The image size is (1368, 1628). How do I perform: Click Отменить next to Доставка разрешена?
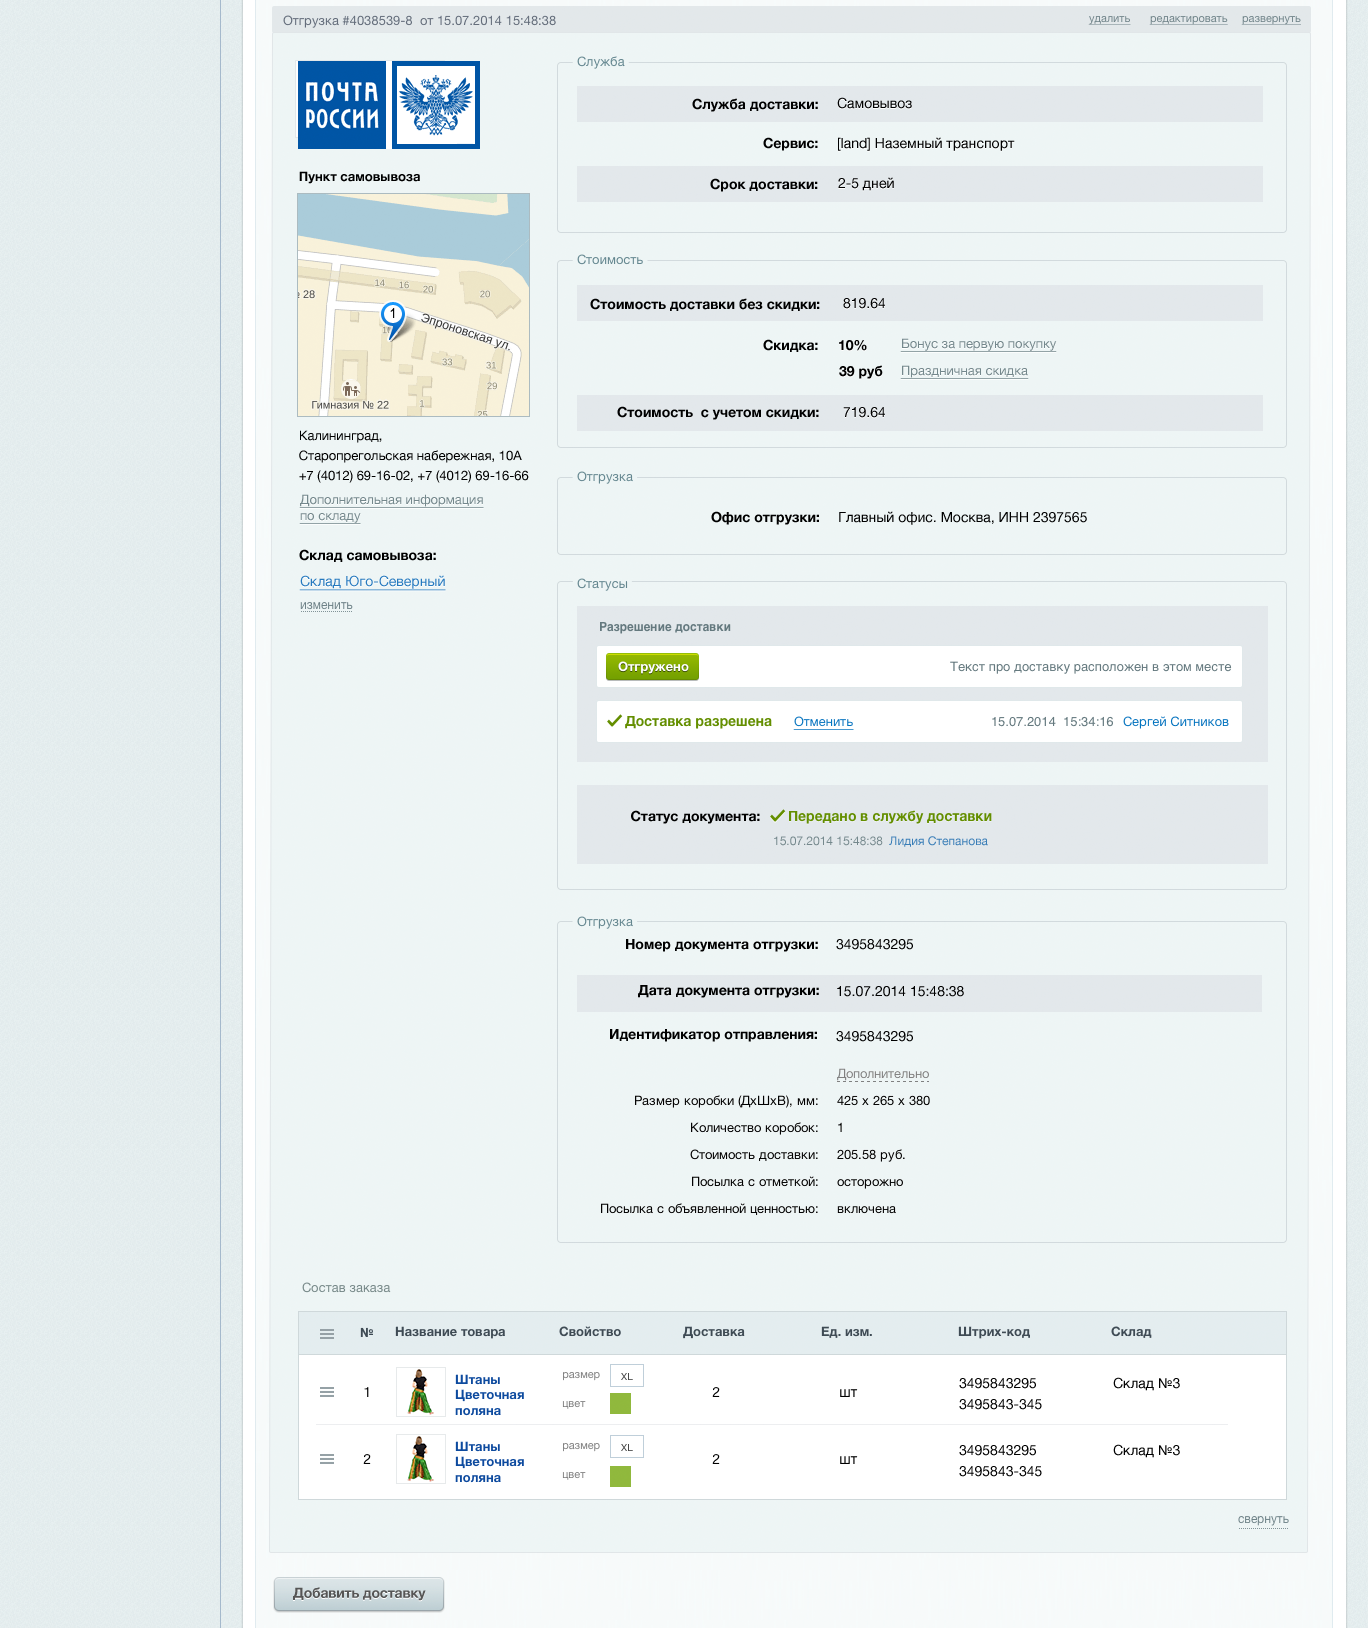click(823, 722)
